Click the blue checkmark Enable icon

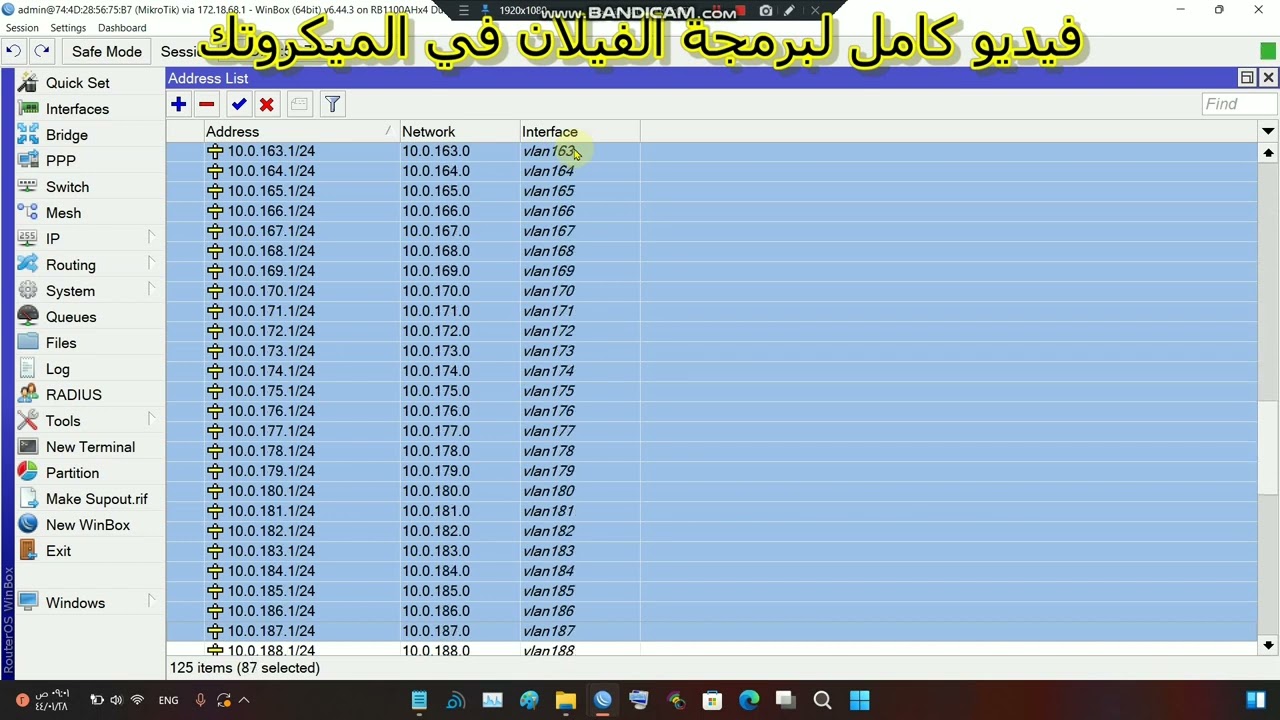click(x=238, y=104)
